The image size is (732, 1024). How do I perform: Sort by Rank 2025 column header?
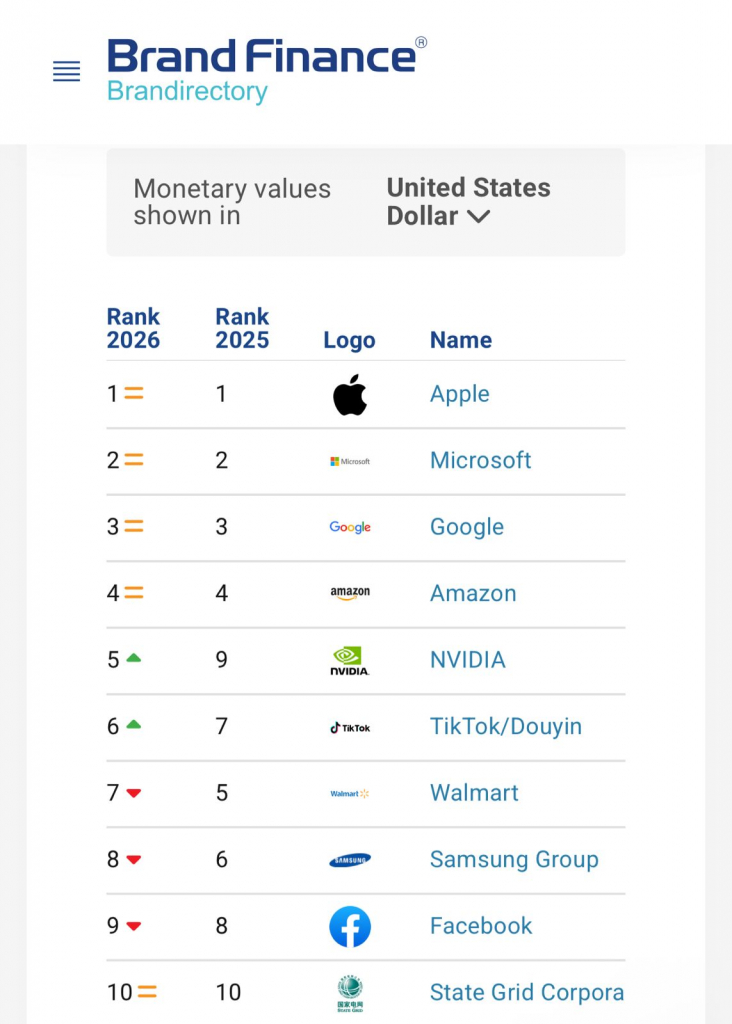point(242,328)
